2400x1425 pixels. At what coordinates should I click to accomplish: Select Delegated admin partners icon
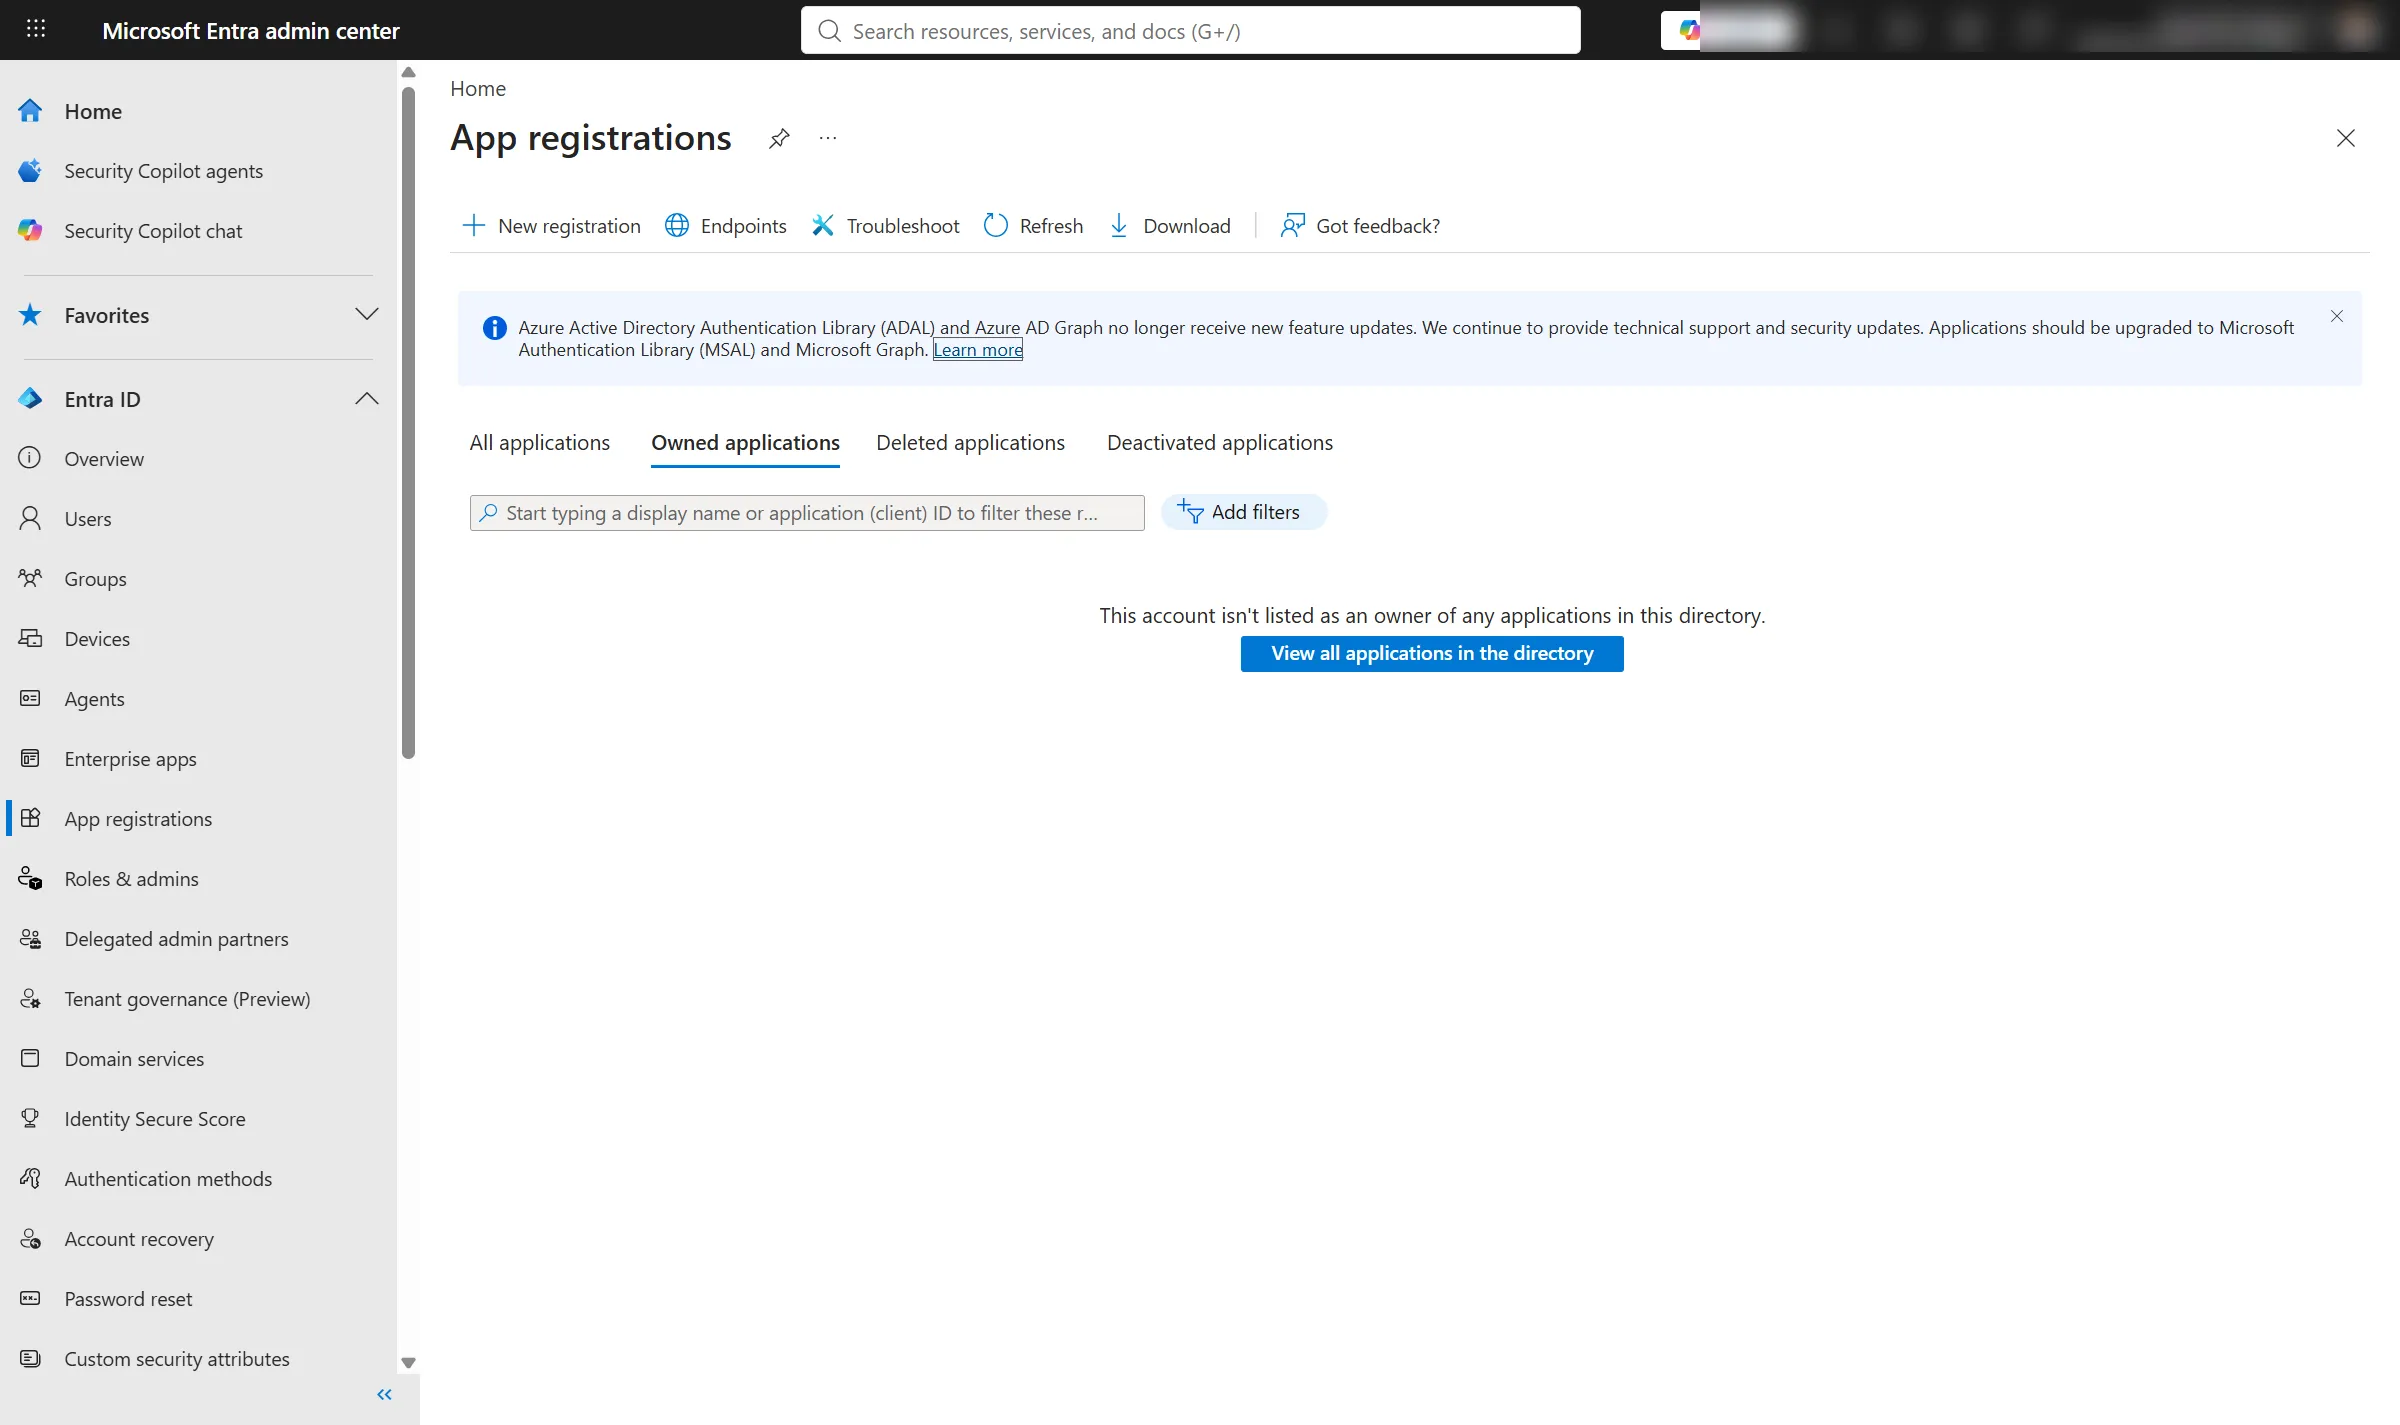point(30,938)
